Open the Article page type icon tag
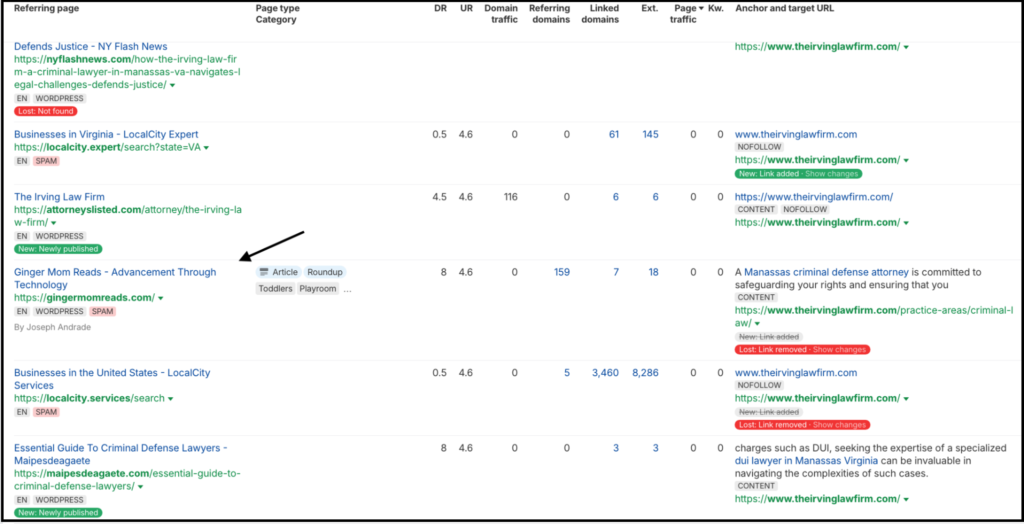 278,272
